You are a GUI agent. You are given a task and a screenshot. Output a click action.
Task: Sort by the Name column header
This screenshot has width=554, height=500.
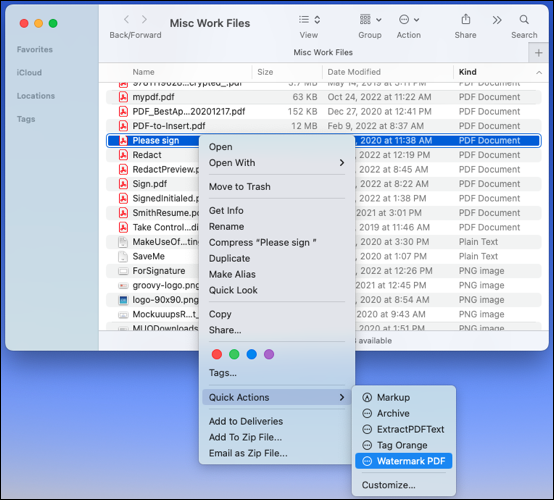coord(143,72)
